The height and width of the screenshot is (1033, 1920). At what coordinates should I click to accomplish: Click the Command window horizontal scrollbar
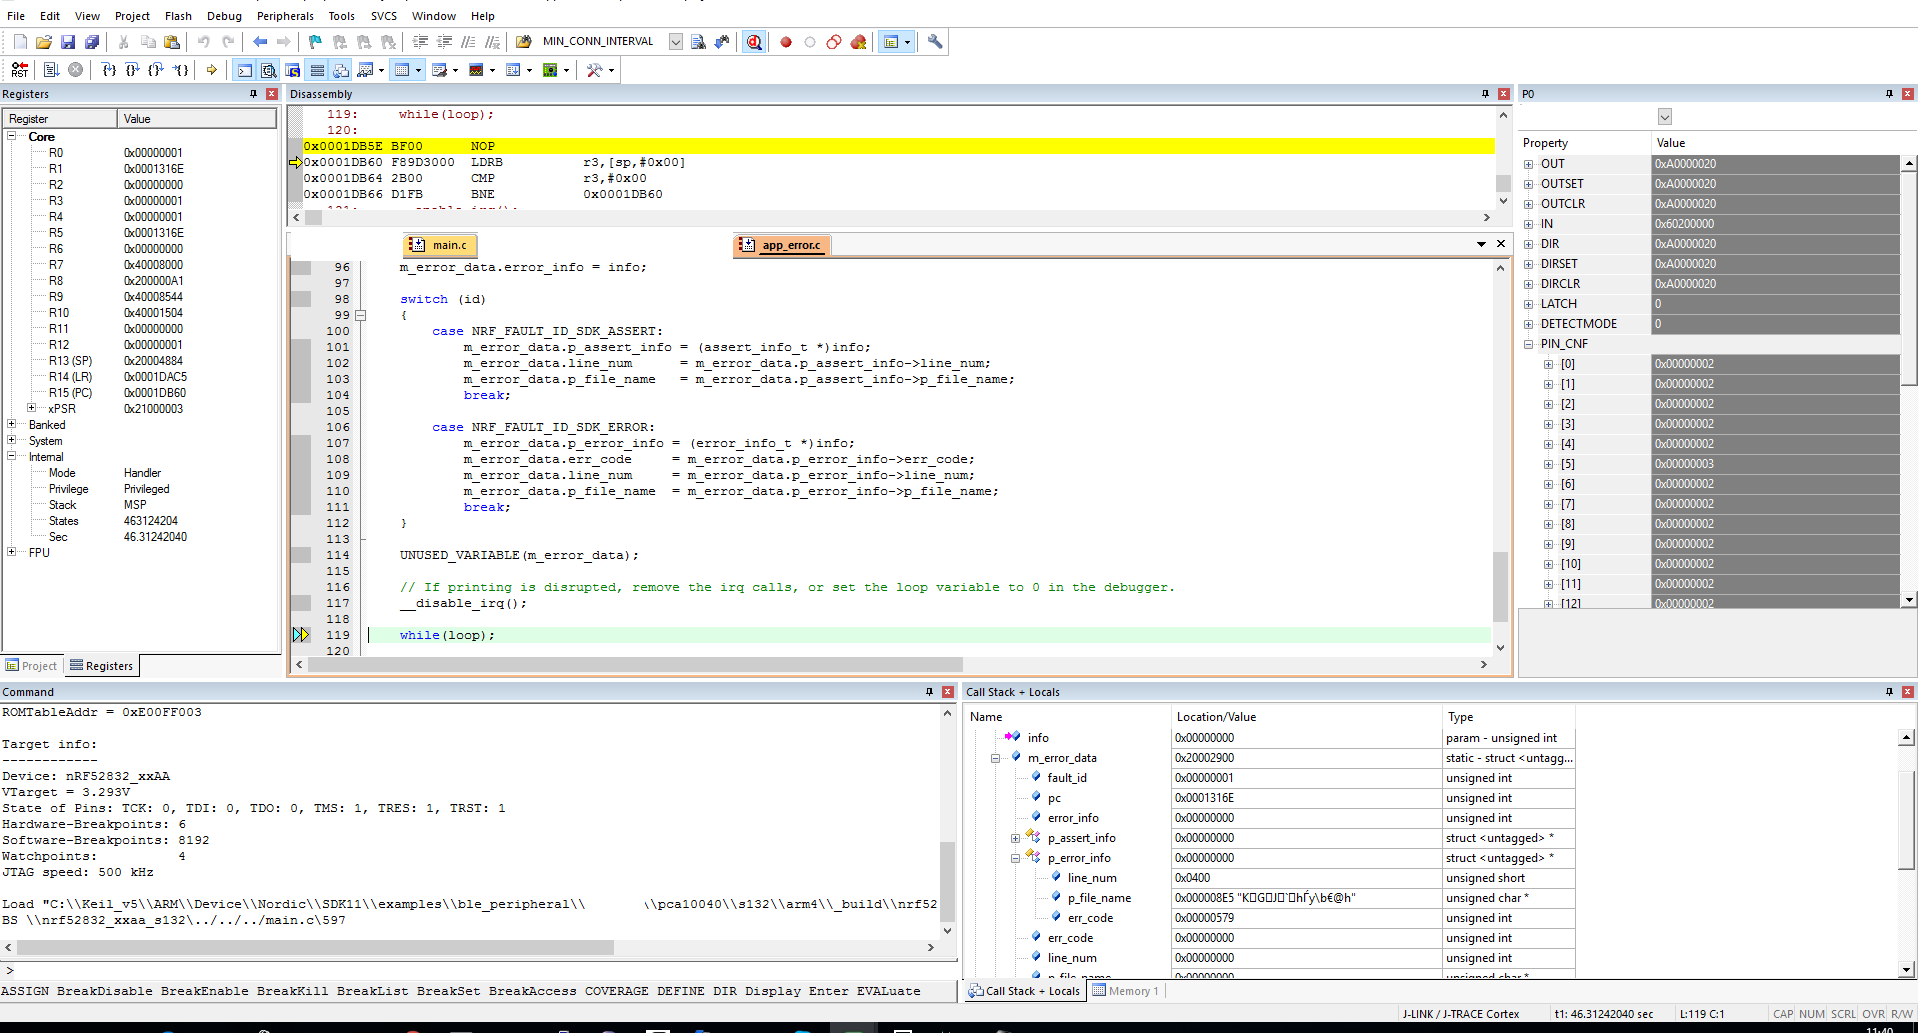315,947
